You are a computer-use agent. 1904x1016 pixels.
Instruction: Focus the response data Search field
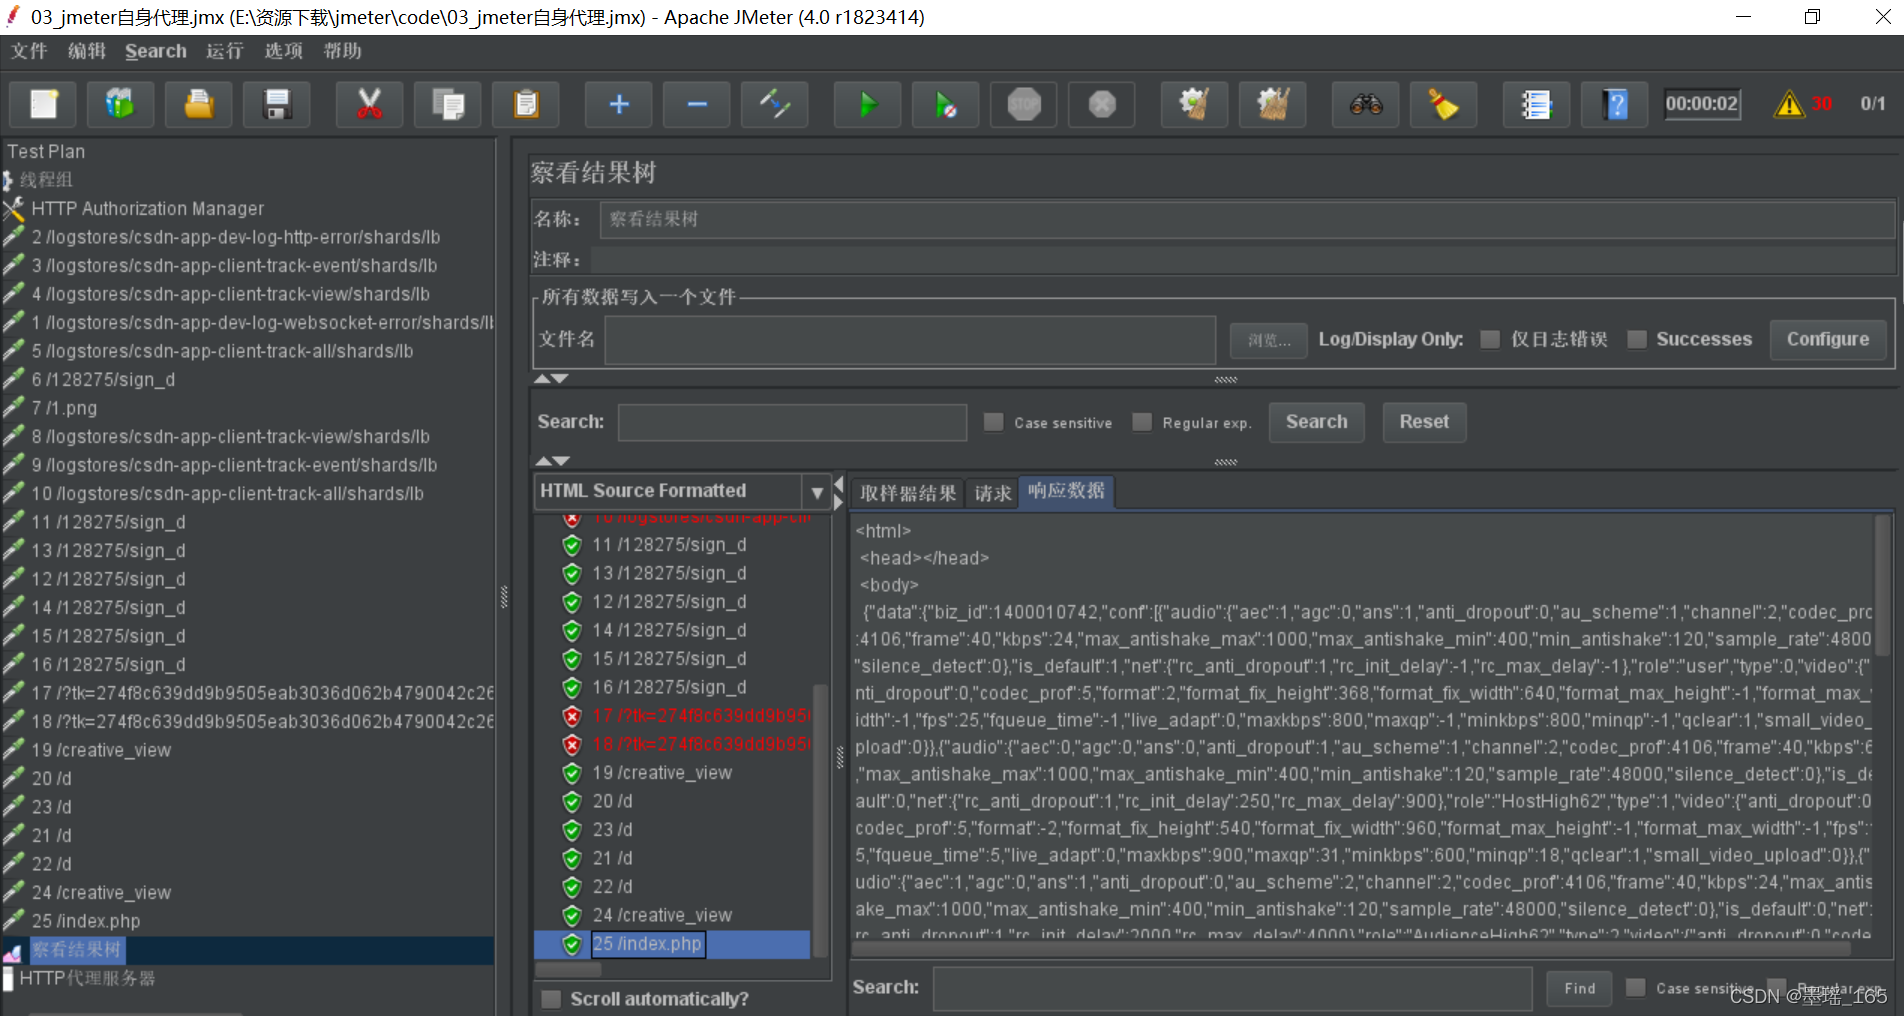pos(1232,988)
